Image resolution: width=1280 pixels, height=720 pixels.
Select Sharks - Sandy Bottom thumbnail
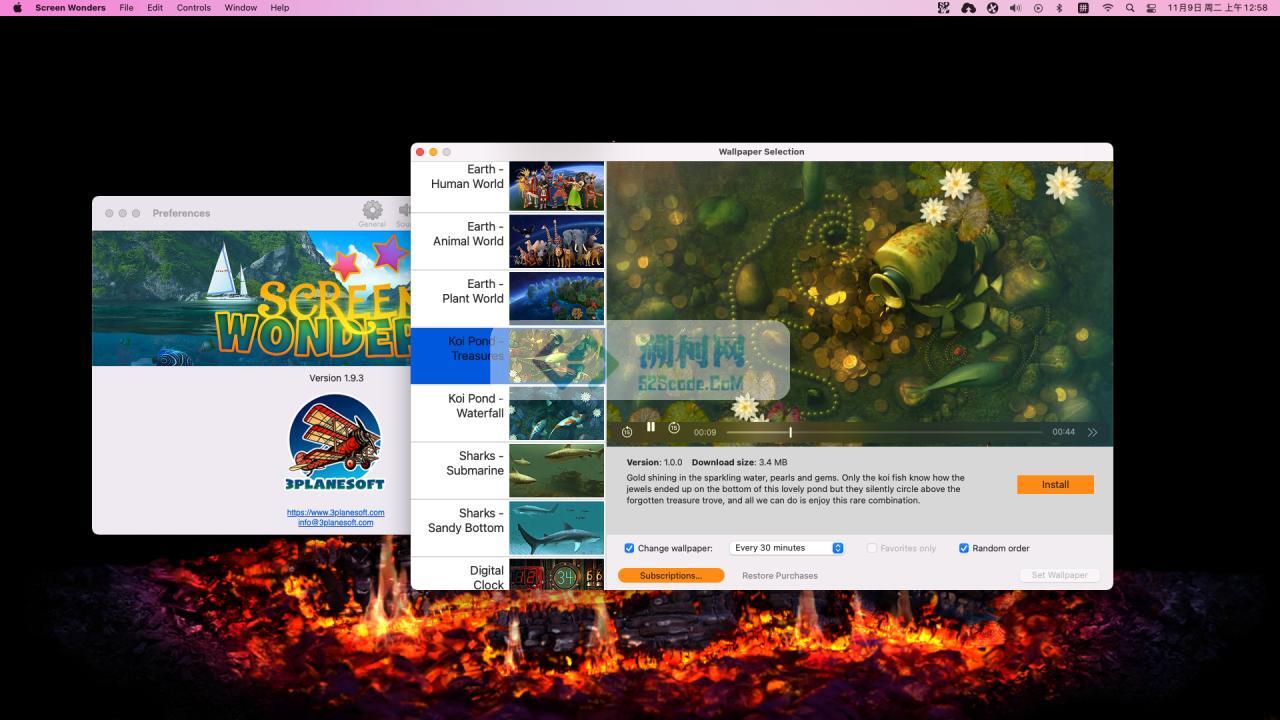(556, 528)
